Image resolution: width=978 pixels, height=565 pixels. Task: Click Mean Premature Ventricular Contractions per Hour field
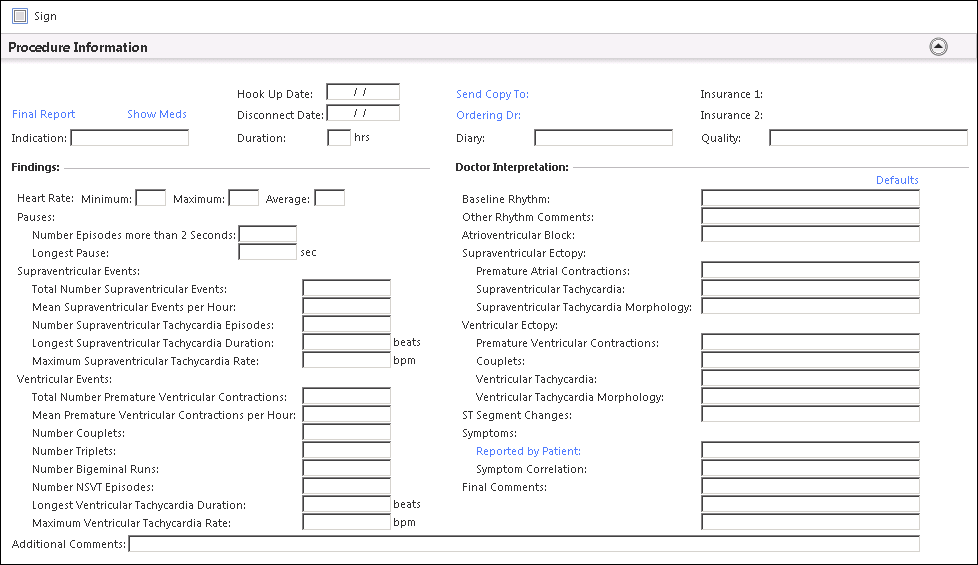click(347, 414)
